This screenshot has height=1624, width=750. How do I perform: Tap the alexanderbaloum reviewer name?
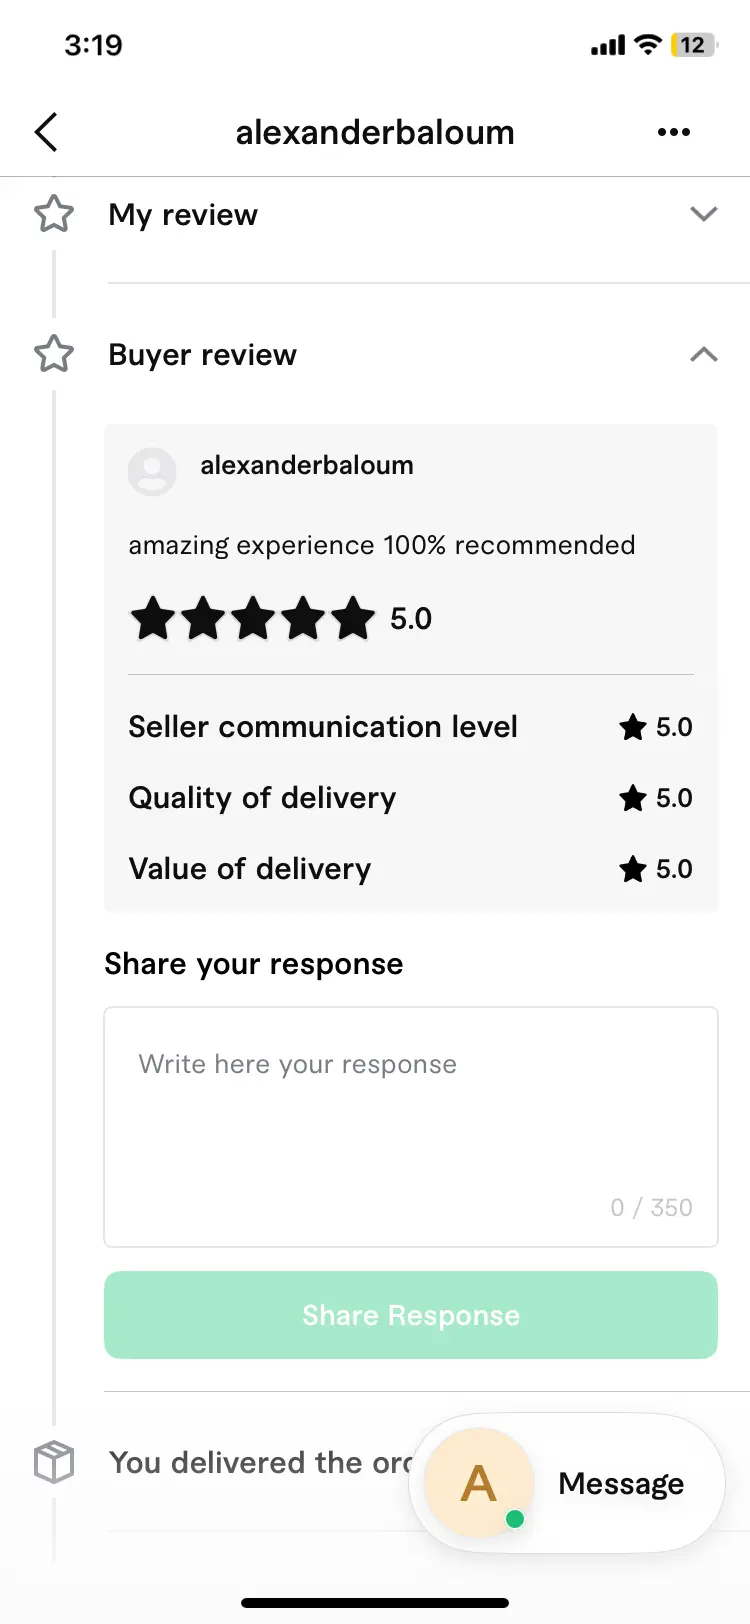(x=307, y=465)
